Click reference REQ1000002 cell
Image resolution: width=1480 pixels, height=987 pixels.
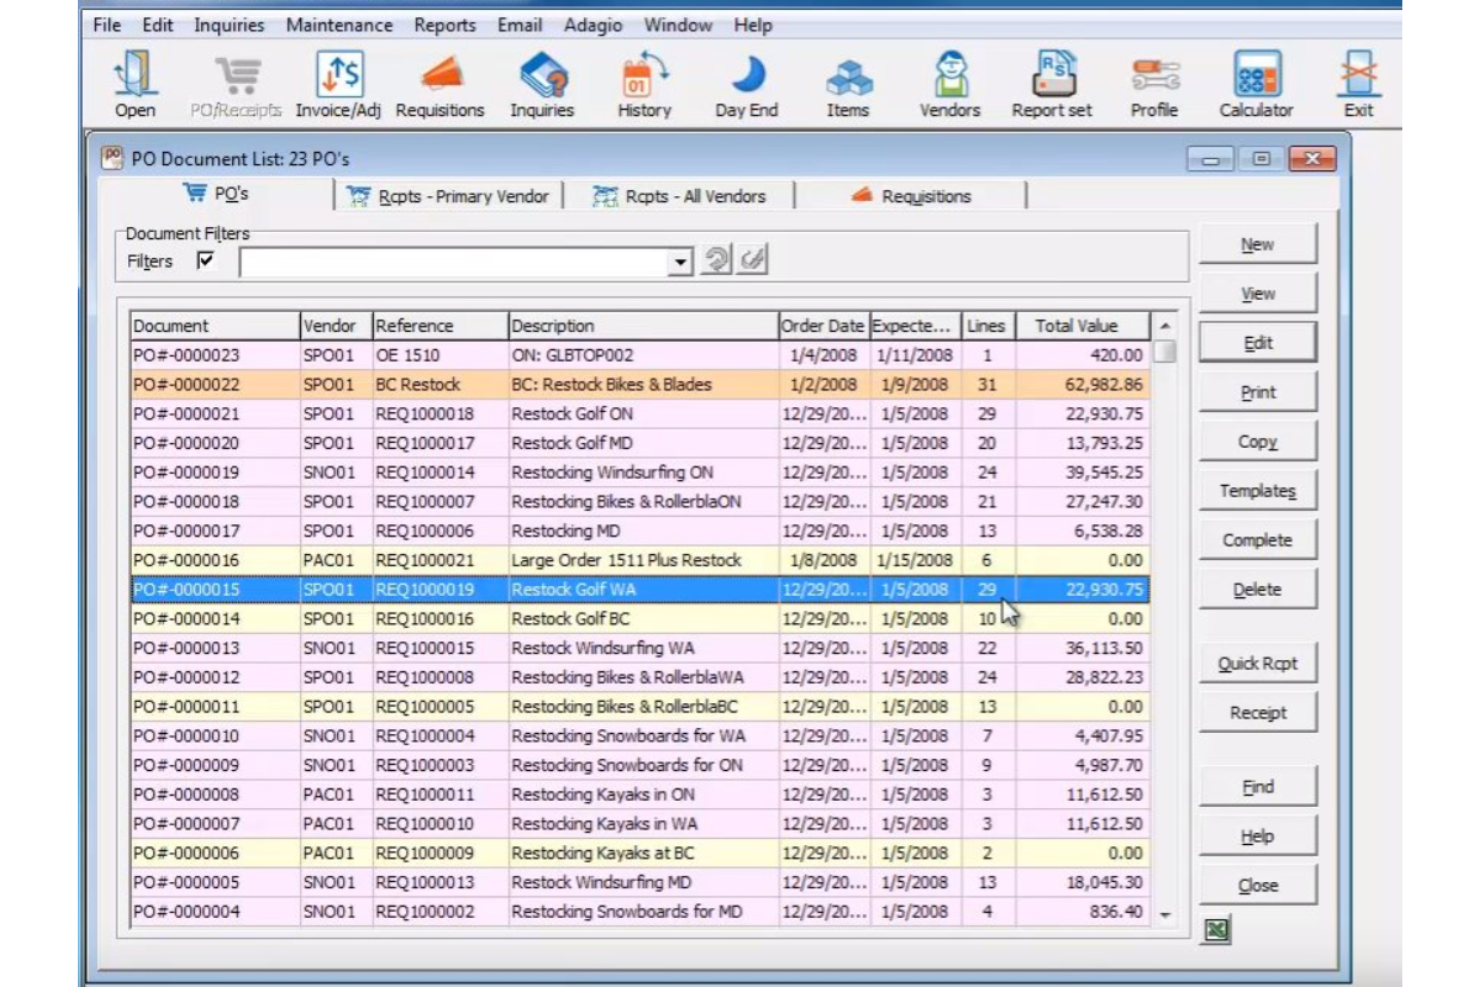[440, 911]
